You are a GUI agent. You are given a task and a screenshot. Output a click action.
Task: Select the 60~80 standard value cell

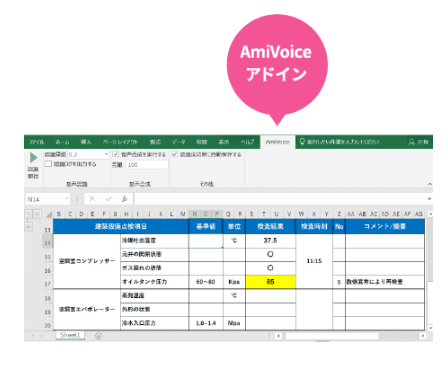pos(206,282)
